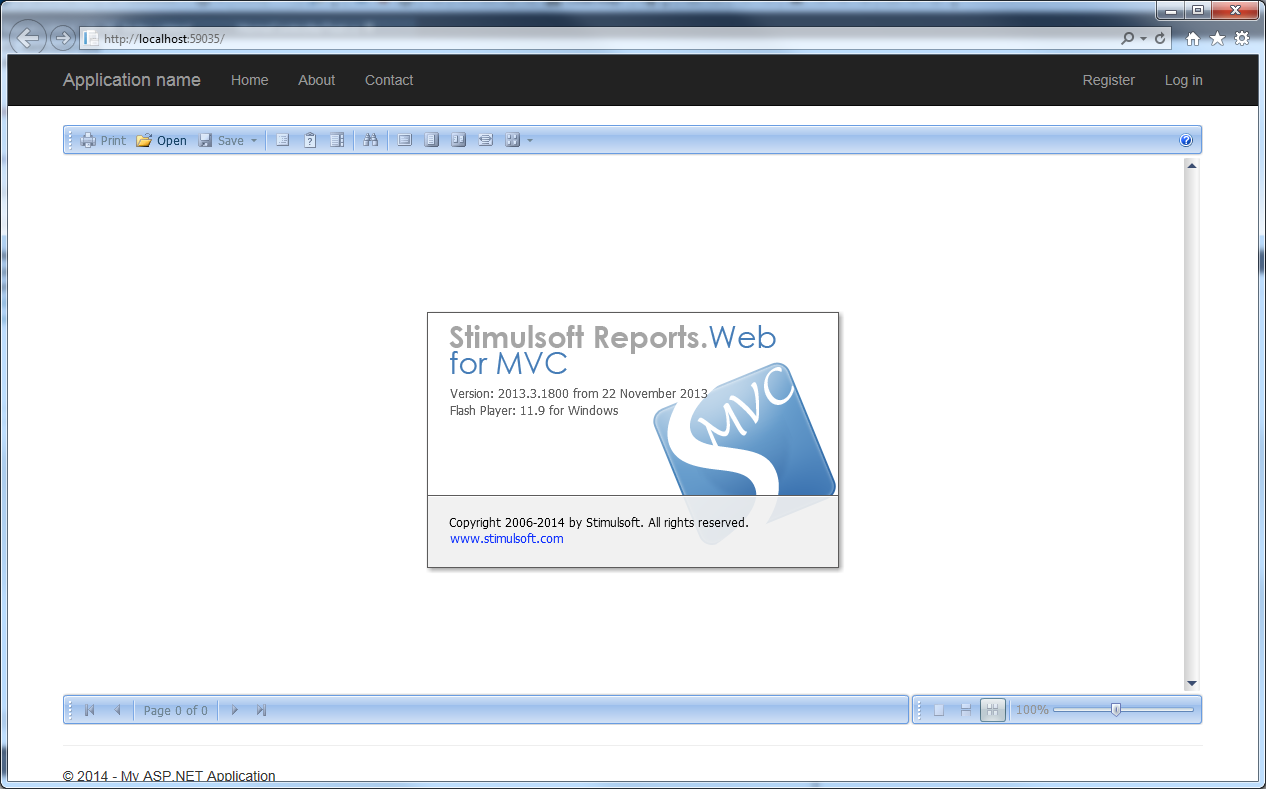Open the help icon in viewer toolbar
Viewport: 1266px width, 789px height.
1186,140
